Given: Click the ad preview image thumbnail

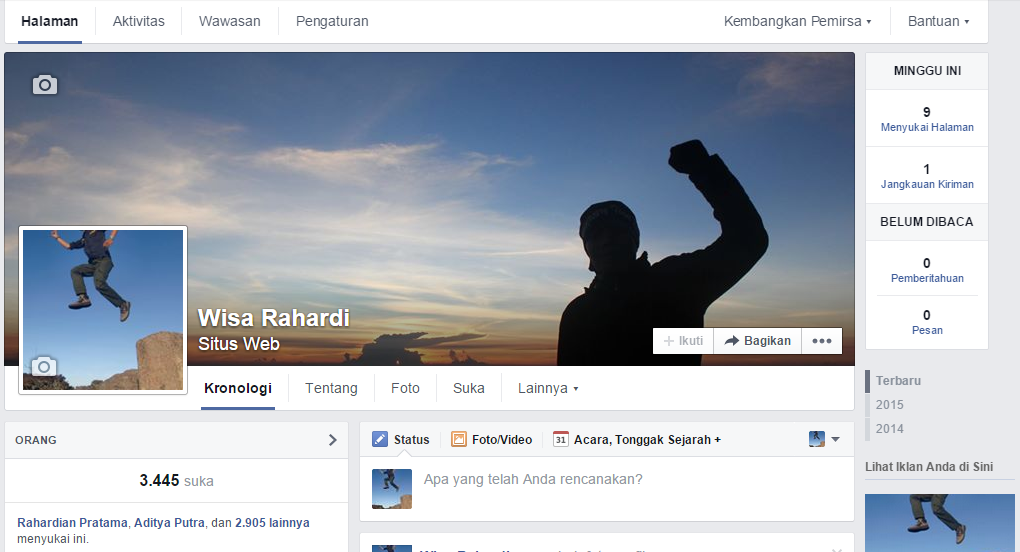Looking at the screenshot, I should [x=939, y=523].
